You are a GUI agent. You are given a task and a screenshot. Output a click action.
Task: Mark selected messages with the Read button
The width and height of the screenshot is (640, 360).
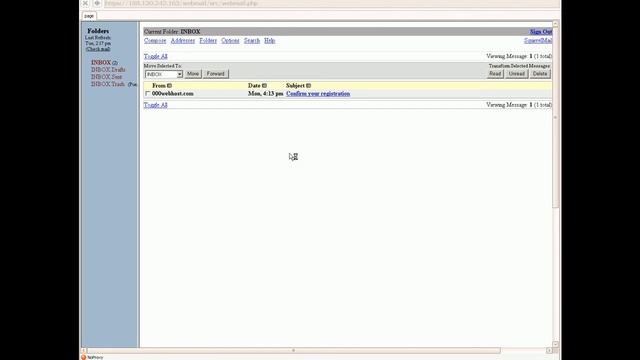495,74
